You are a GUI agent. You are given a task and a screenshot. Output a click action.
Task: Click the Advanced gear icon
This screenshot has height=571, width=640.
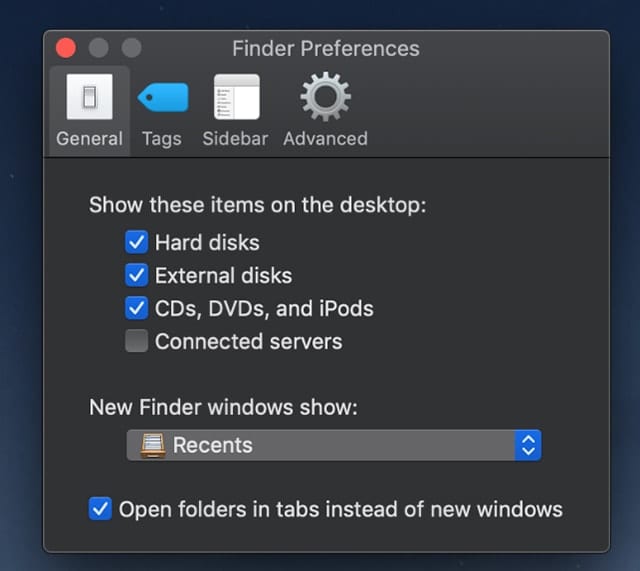pos(325,97)
